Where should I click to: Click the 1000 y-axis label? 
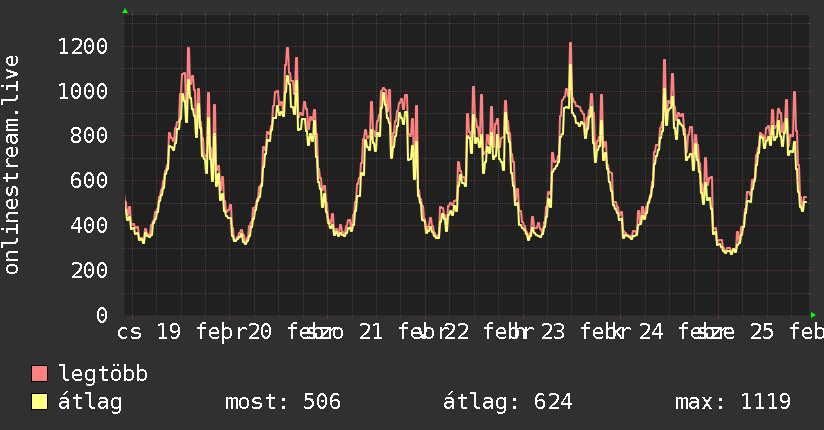click(x=83, y=91)
